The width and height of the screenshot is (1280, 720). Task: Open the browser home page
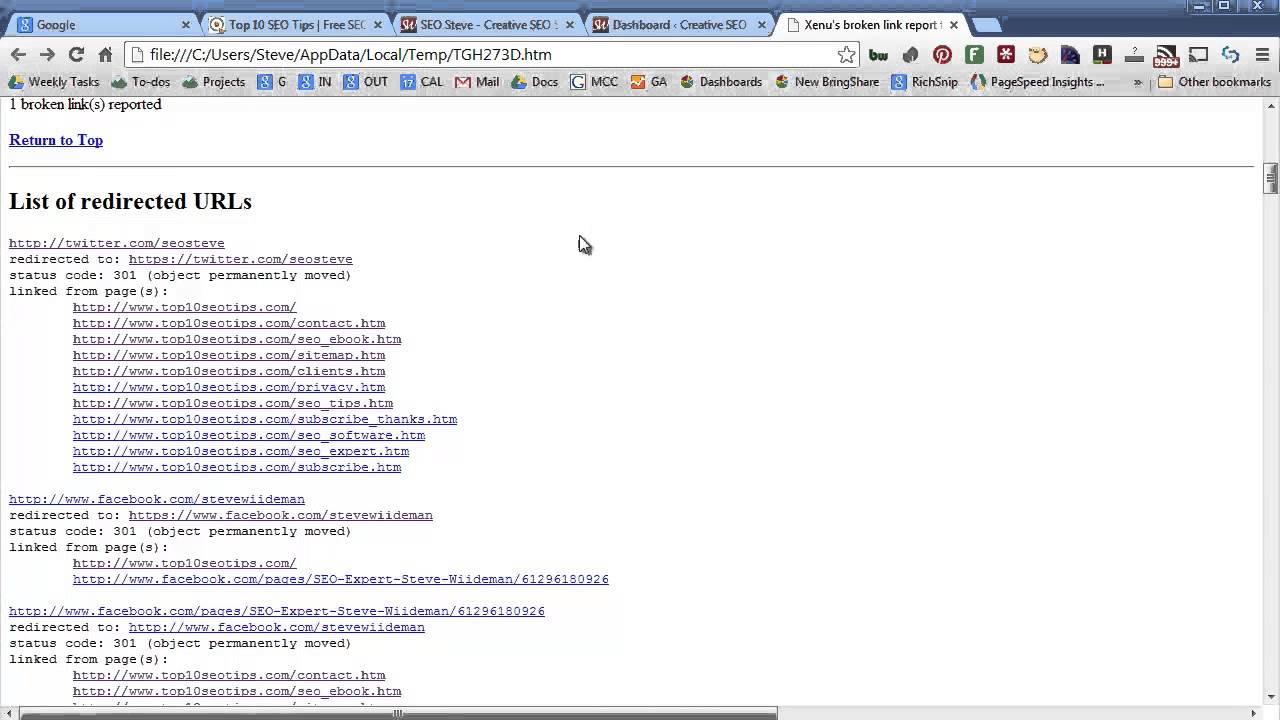[x=105, y=55]
